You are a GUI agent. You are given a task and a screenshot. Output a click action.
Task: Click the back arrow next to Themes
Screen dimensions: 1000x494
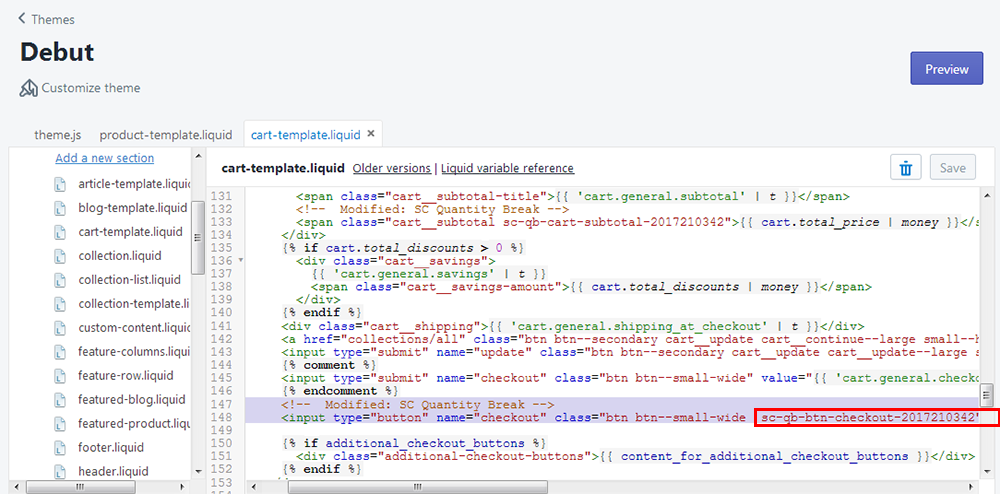click(22, 19)
